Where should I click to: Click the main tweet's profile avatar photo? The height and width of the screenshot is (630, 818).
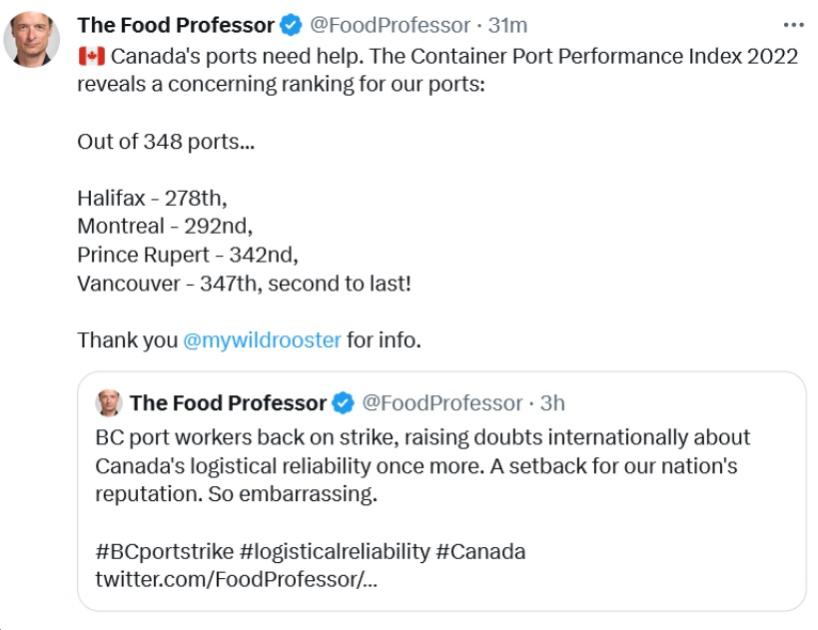pos(32,40)
